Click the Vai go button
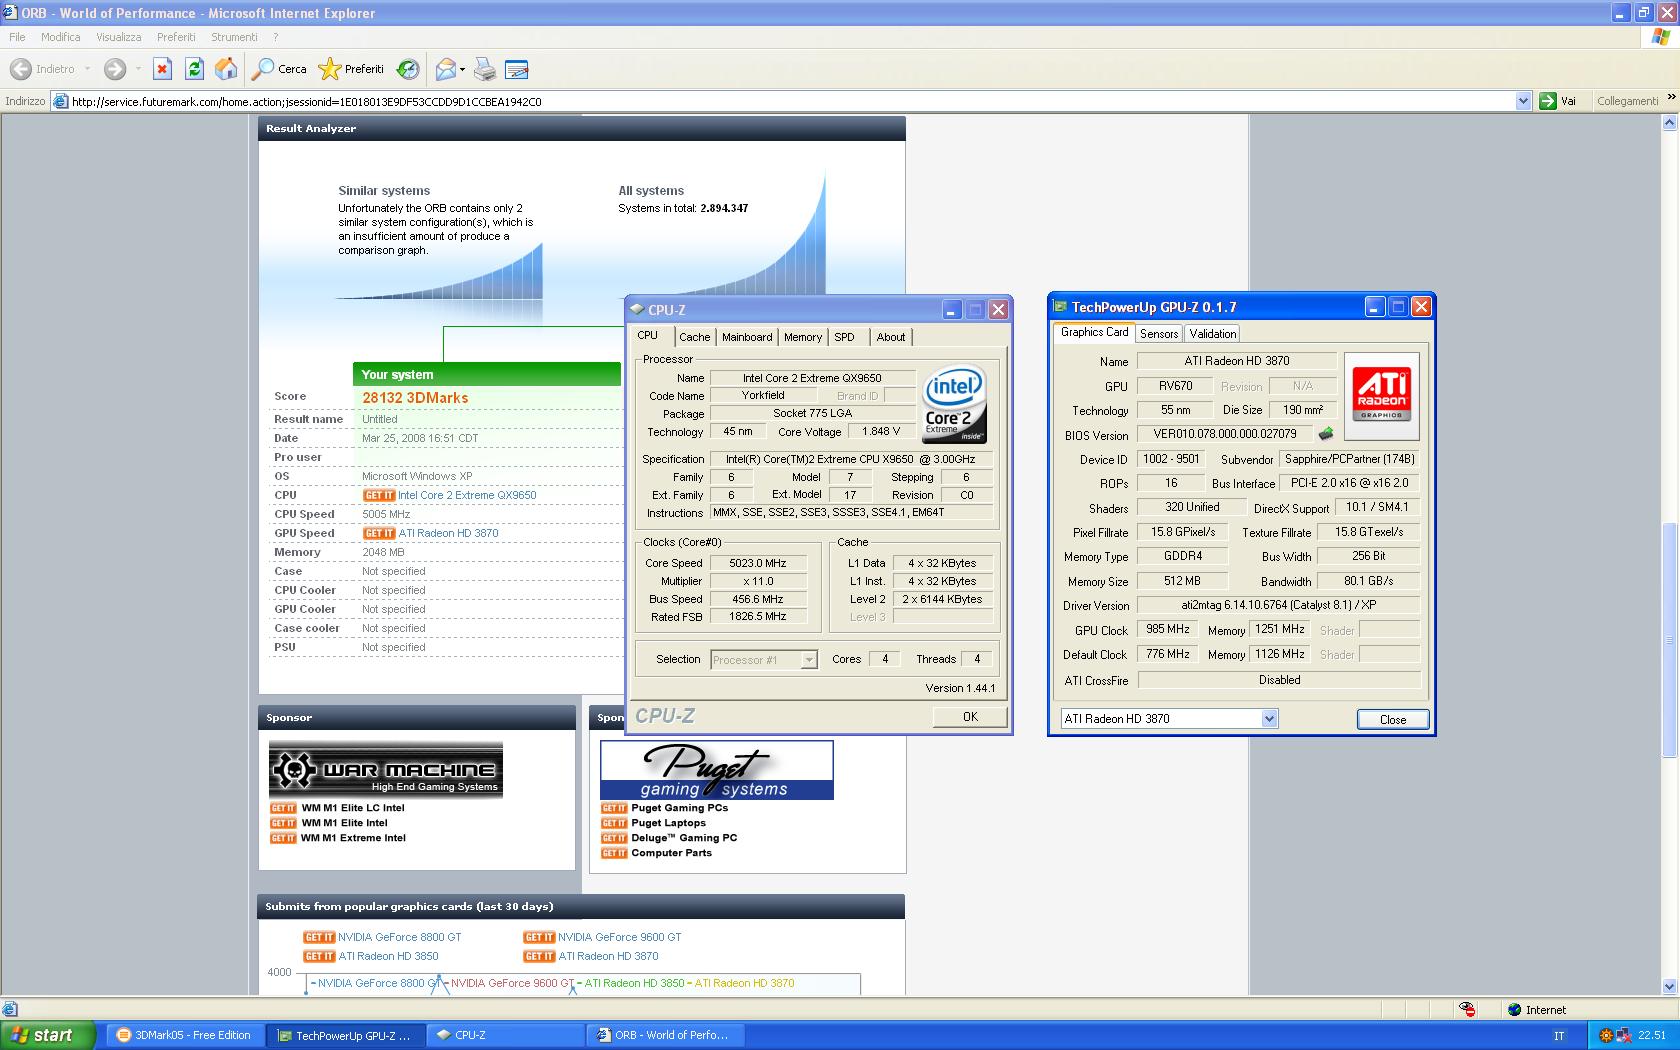The height and width of the screenshot is (1050, 1680). pos(1559,101)
